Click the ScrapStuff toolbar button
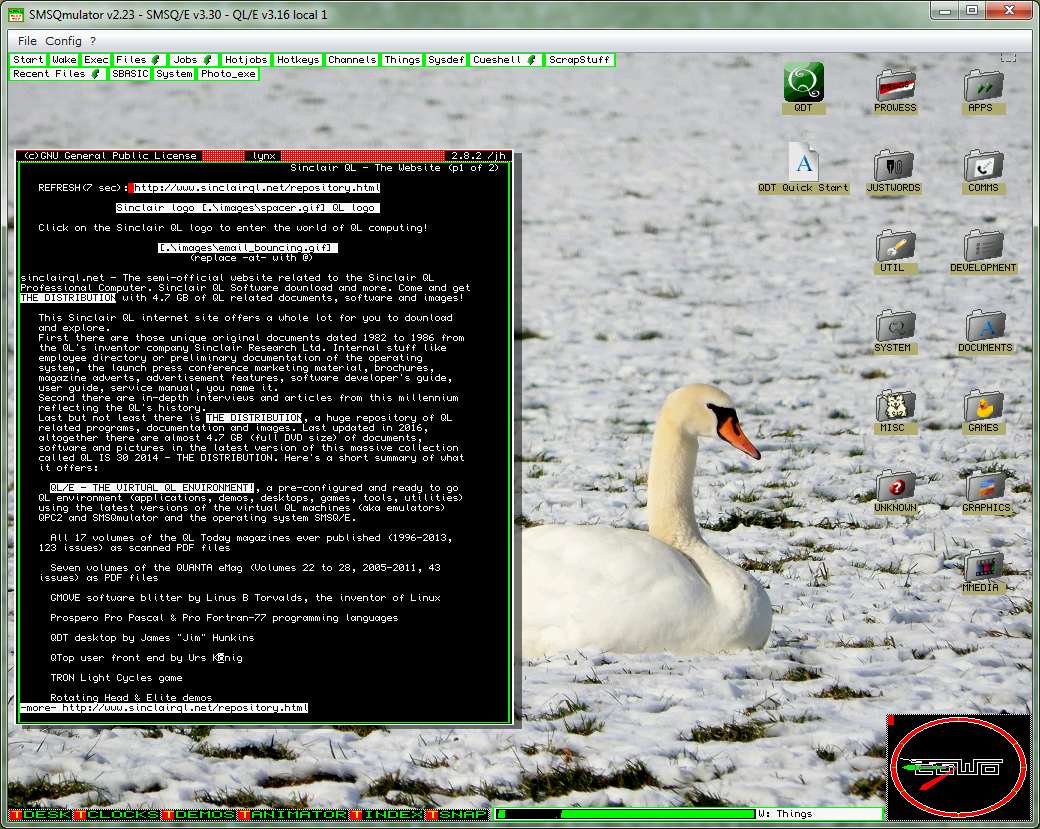The image size is (1040, 829). click(x=579, y=60)
